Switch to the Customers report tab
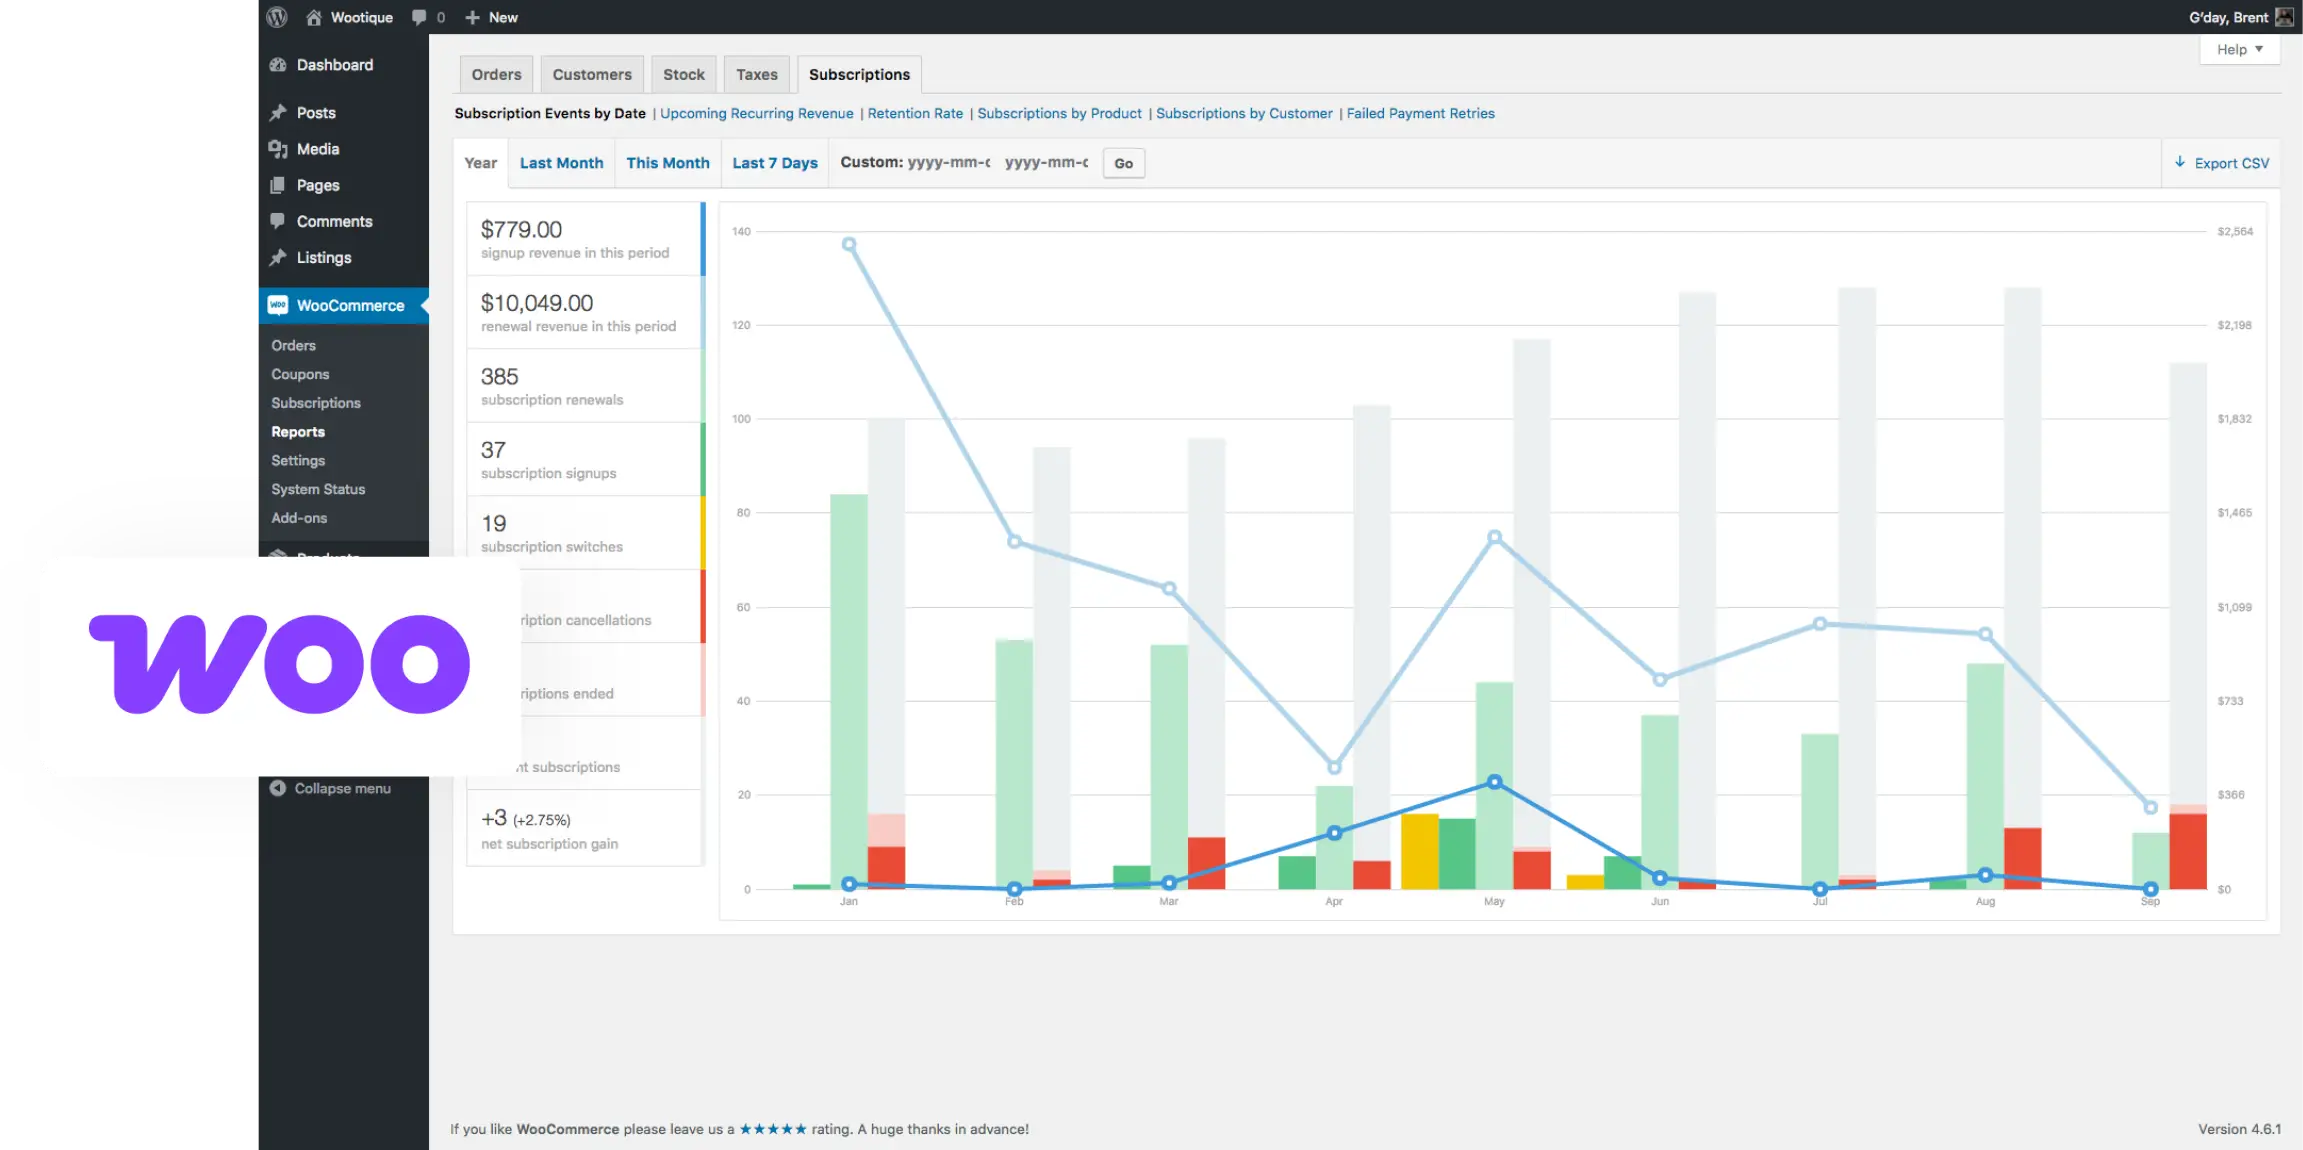2303x1150 pixels. 592,74
